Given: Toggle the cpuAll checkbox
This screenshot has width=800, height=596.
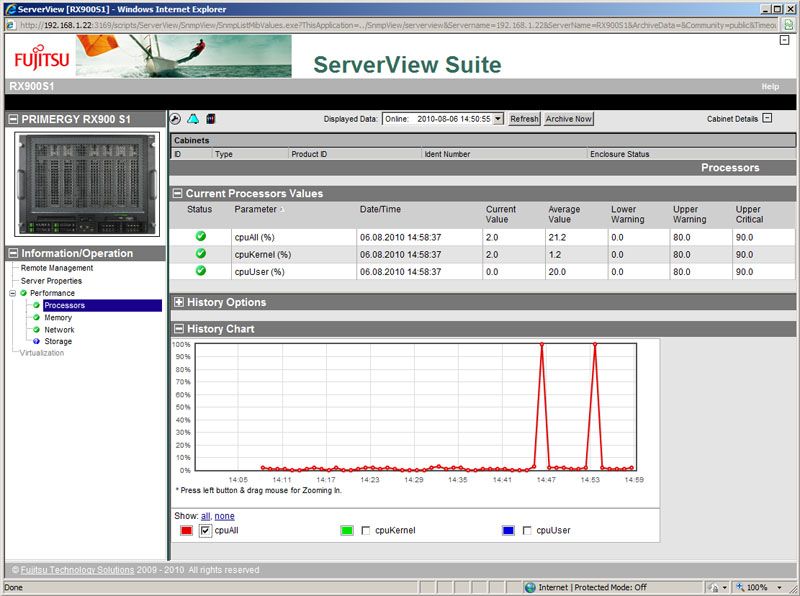Looking at the screenshot, I should tap(205, 531).
